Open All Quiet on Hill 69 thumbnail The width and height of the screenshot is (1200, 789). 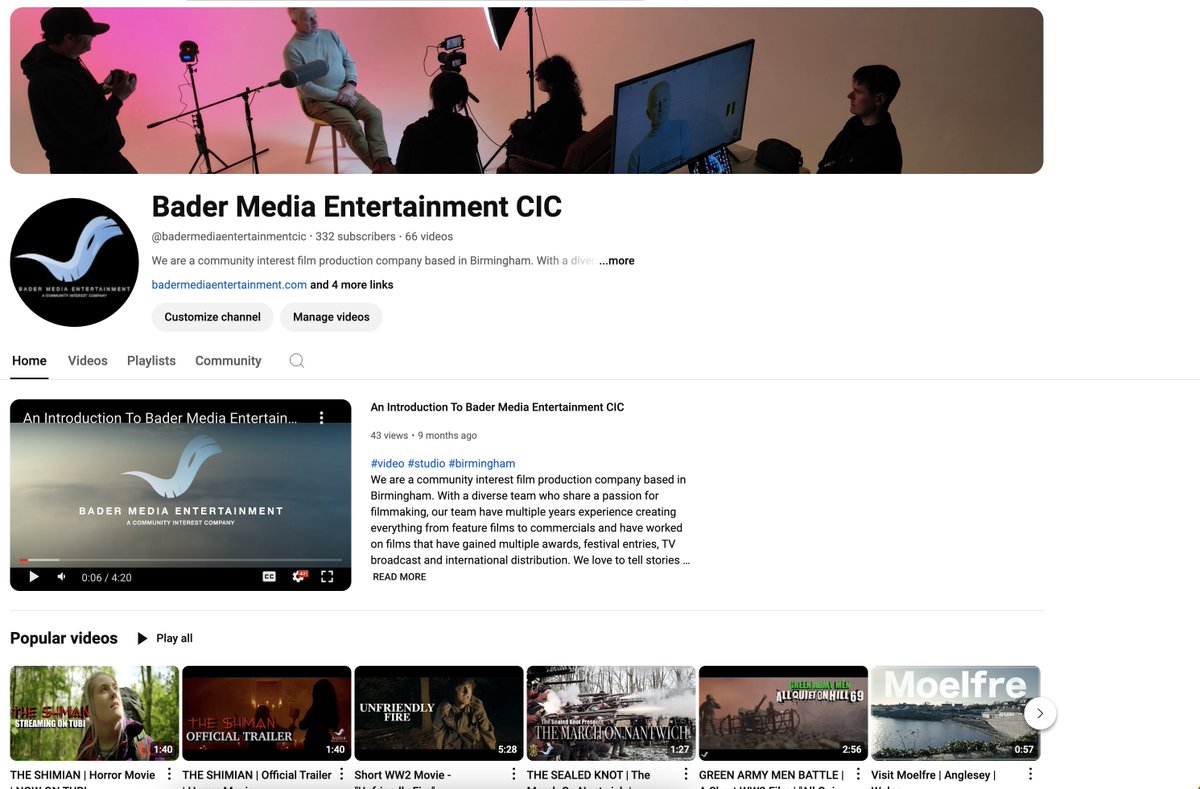pyautogui.click(x=783, y=713)
